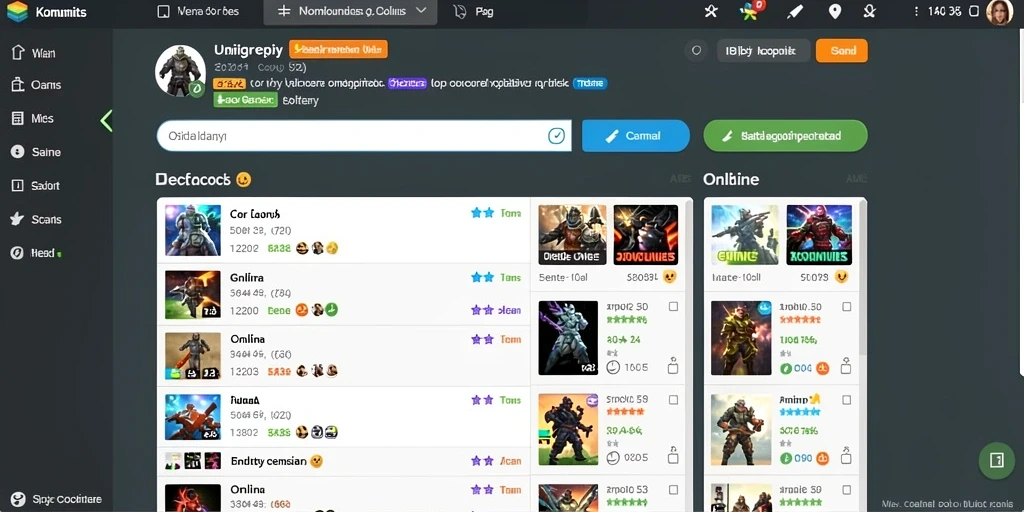Click the orange Send button
Screen dimensions: 1024x512
click(x=842, y=51)
